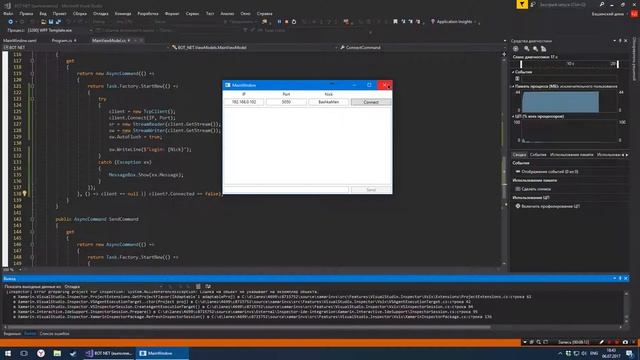Switch to Program.cs editor tab

pos(62,40)
